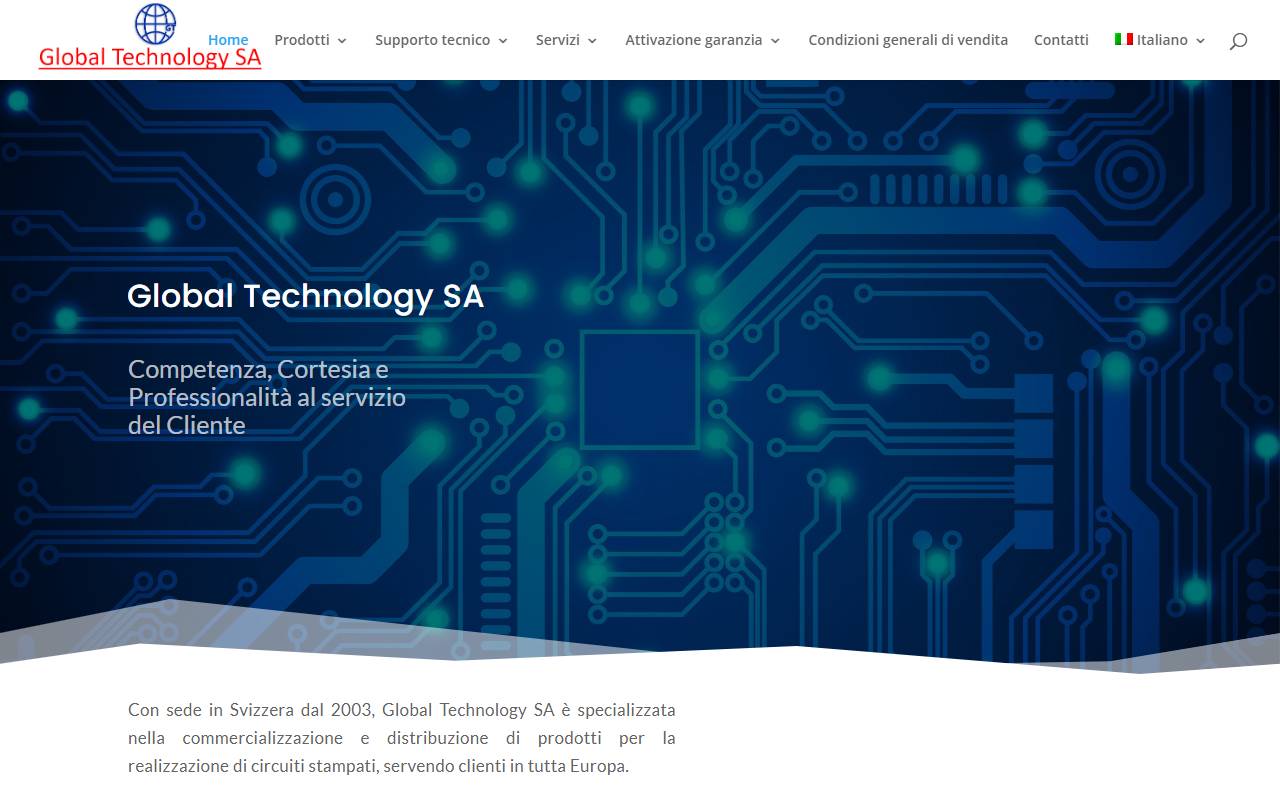Expand the Supporto tecnico chevron
1280x800 pixels.
[x=503, y=41]
